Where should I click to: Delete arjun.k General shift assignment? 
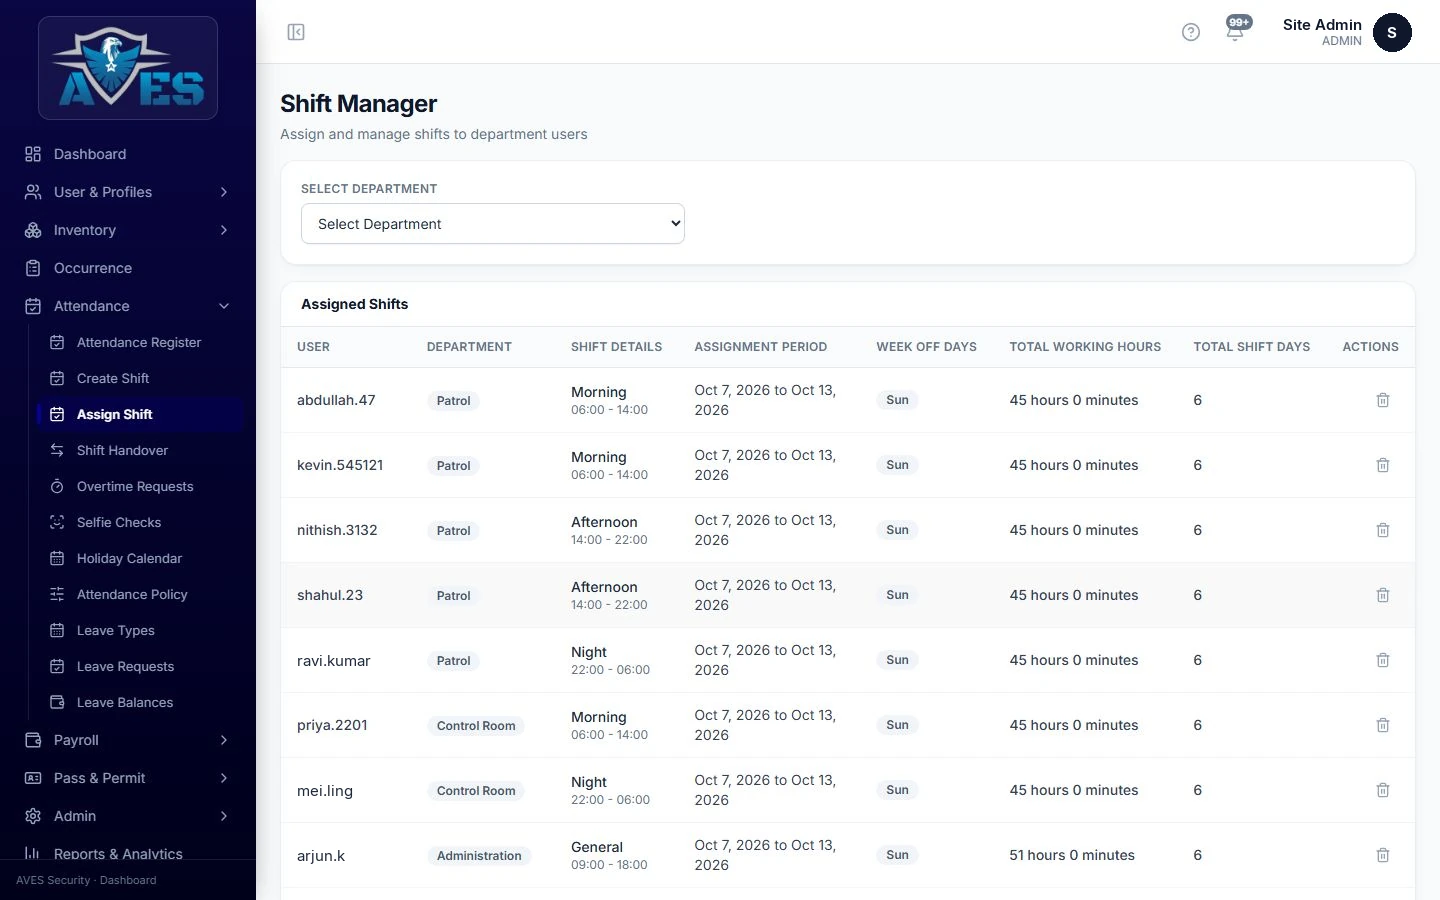tap(1383, 855)
